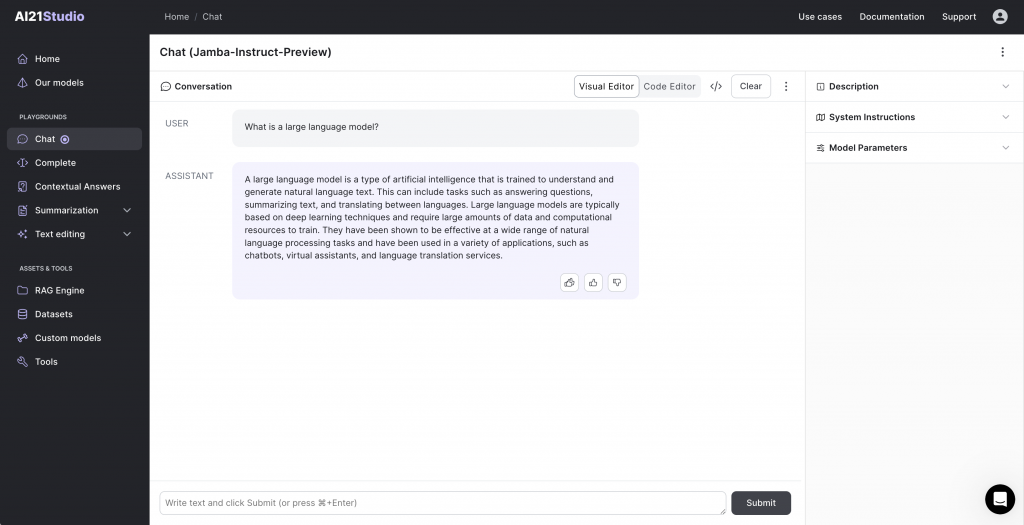Click the thumbs down on the assistant response
Viewport: 1024px width, 525px height.
coord(617,283)
